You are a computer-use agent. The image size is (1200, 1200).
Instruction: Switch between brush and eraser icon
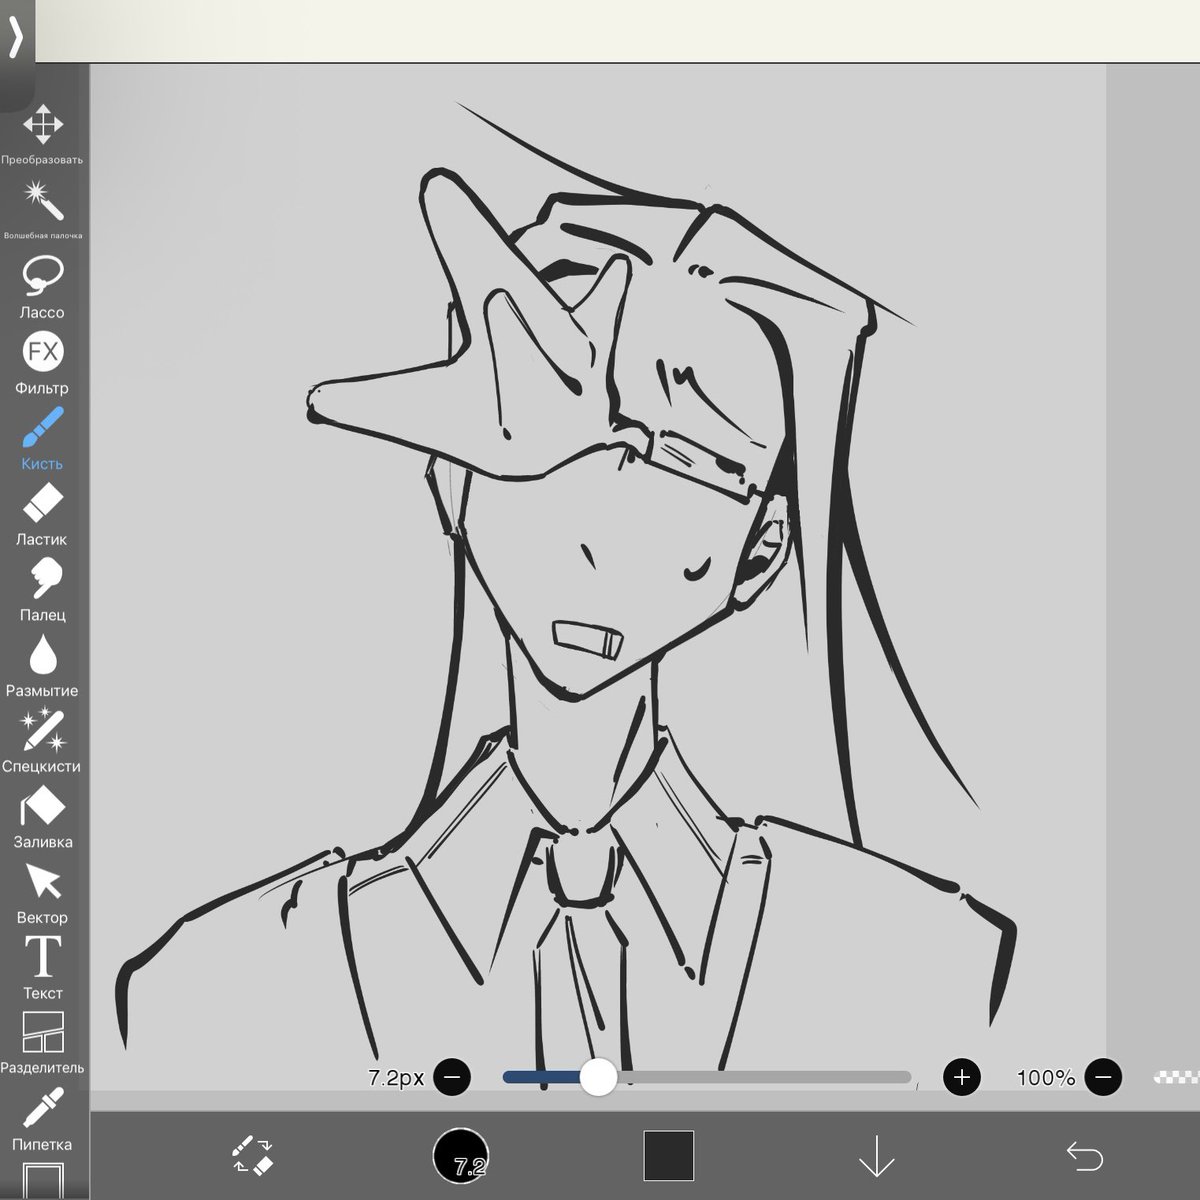(253, 1155)
